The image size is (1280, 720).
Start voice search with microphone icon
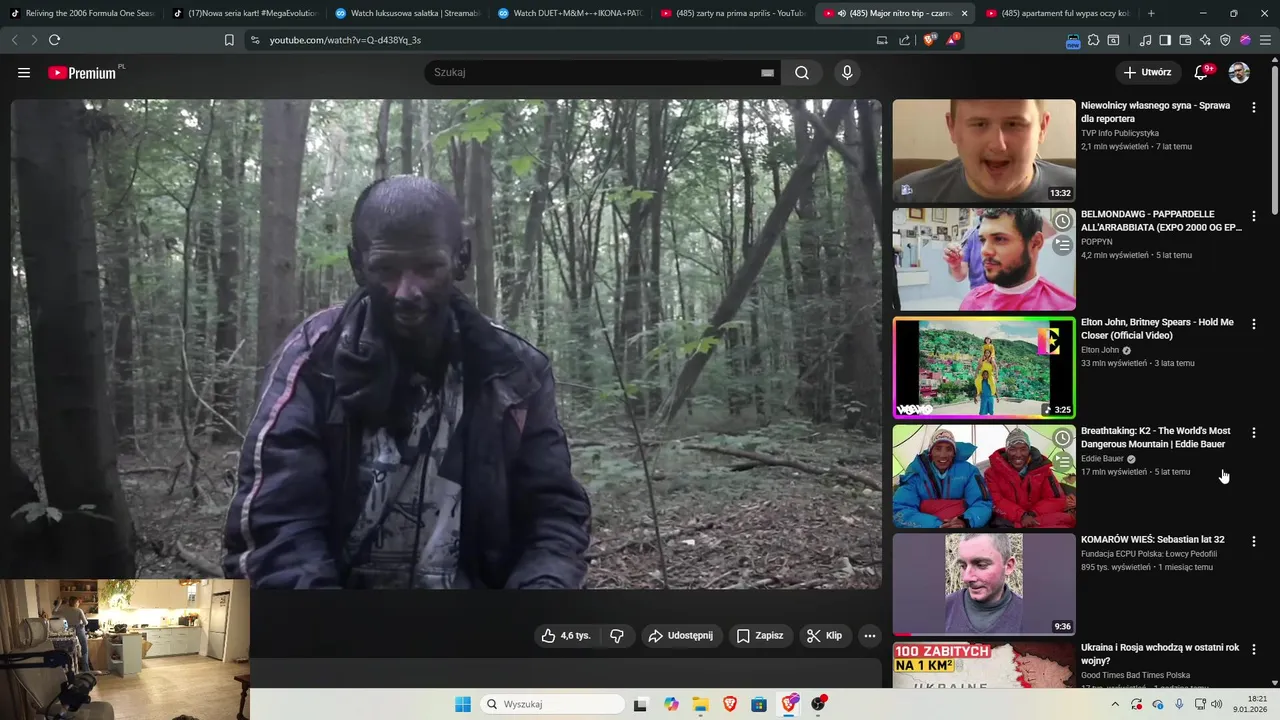[847, 73]
